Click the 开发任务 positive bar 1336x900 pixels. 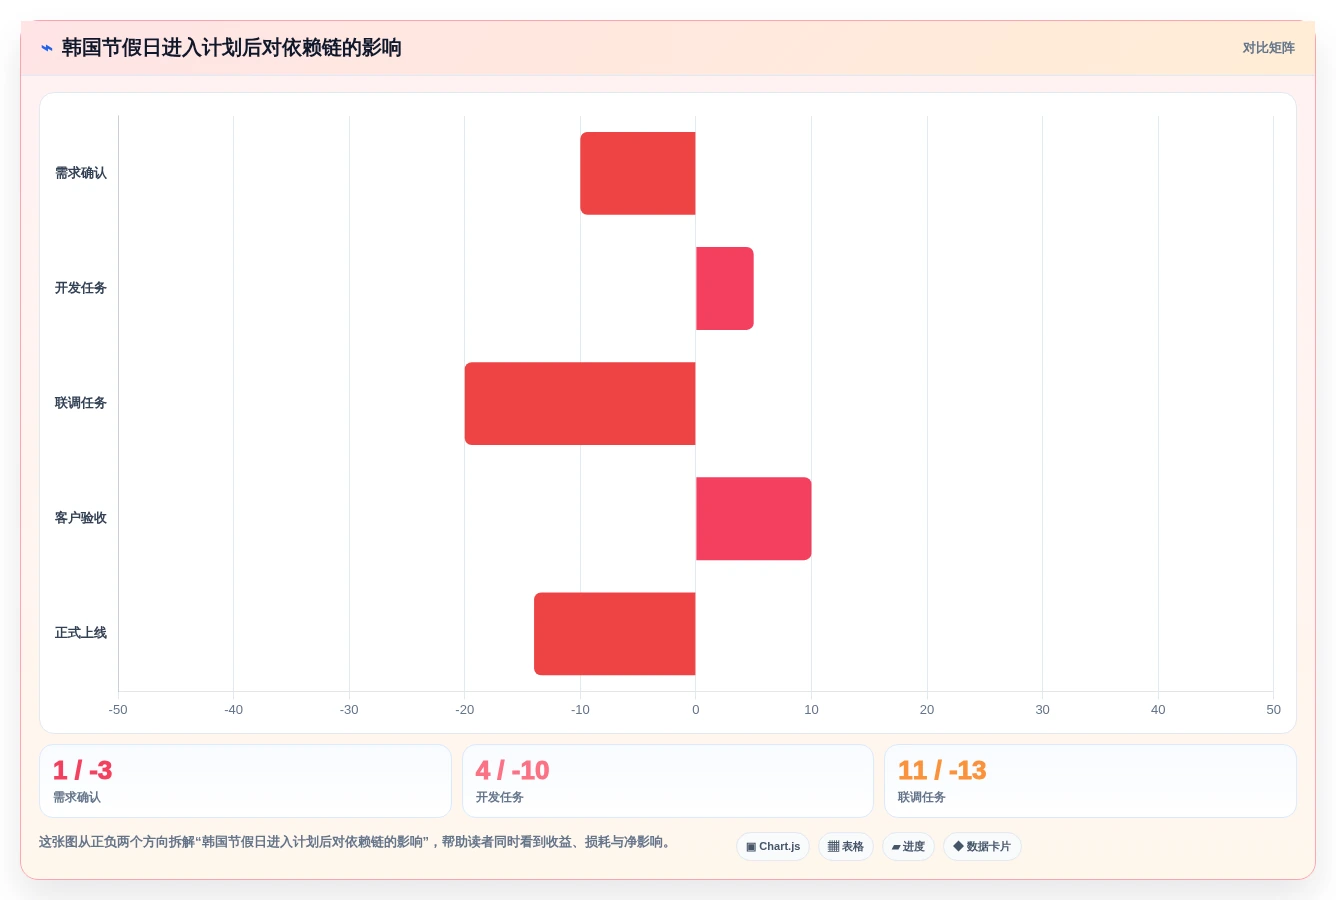pyautogui.click(x=725, y=288)
